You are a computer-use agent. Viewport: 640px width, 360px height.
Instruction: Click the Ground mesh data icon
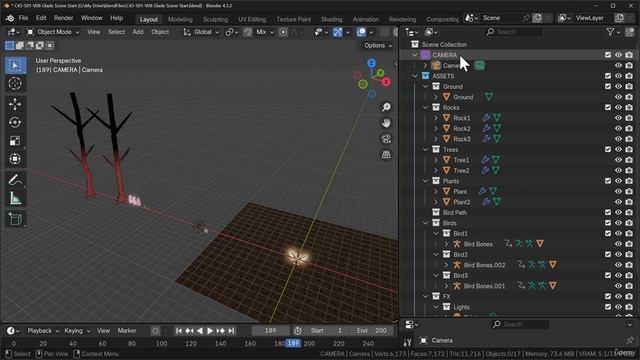[489, 97]
